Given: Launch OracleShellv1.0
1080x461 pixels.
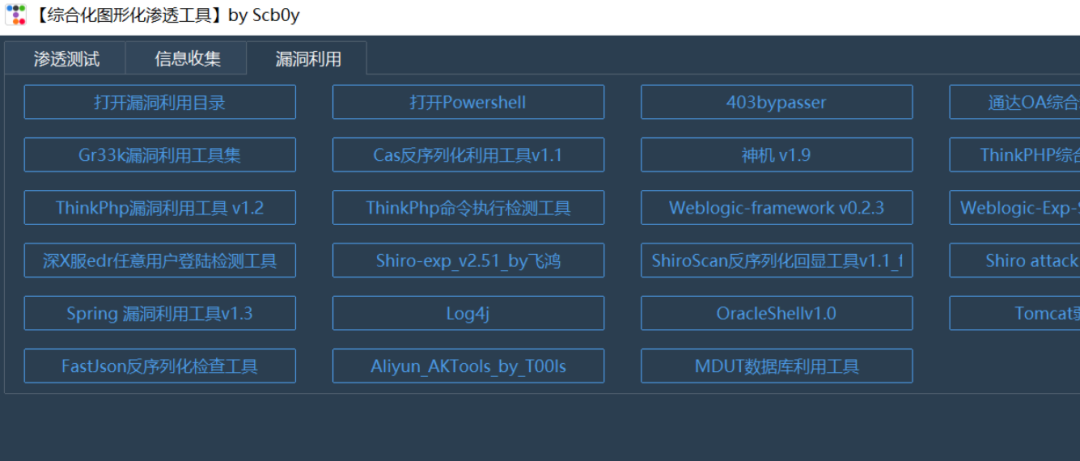Looking at the screenshot, I should click(777, 314).
